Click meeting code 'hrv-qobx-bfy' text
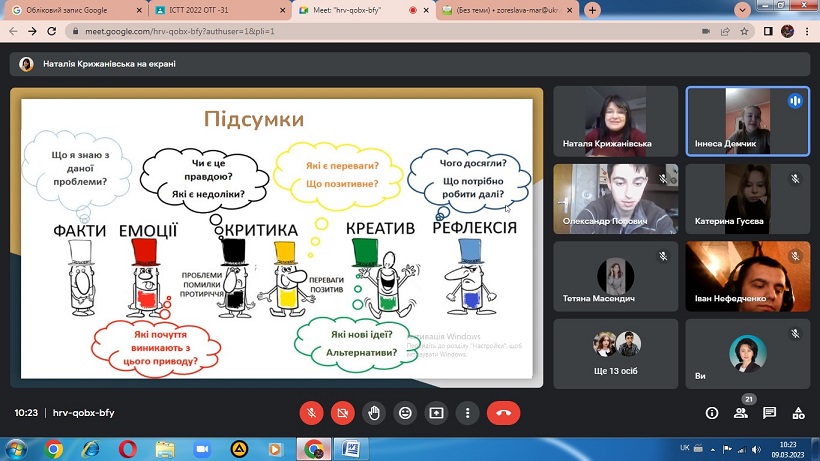The height and width of the screenshot is (461, 820). point(84,413)
